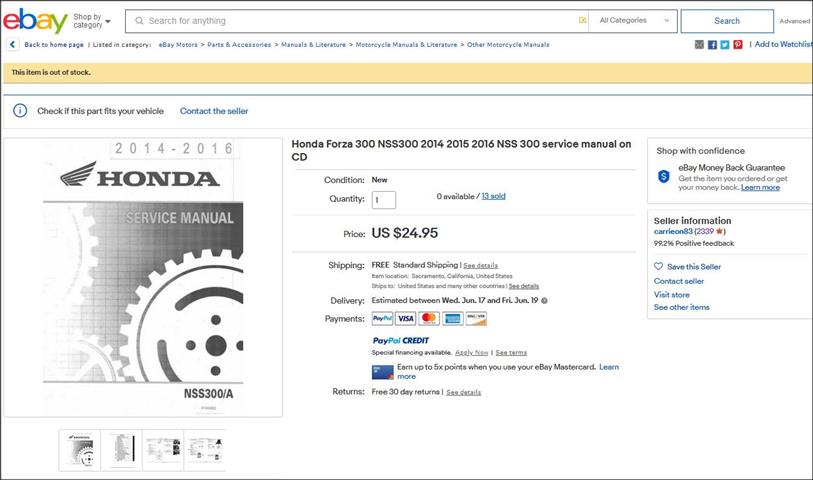Select the second product thumbnail image

click(121, 450)
